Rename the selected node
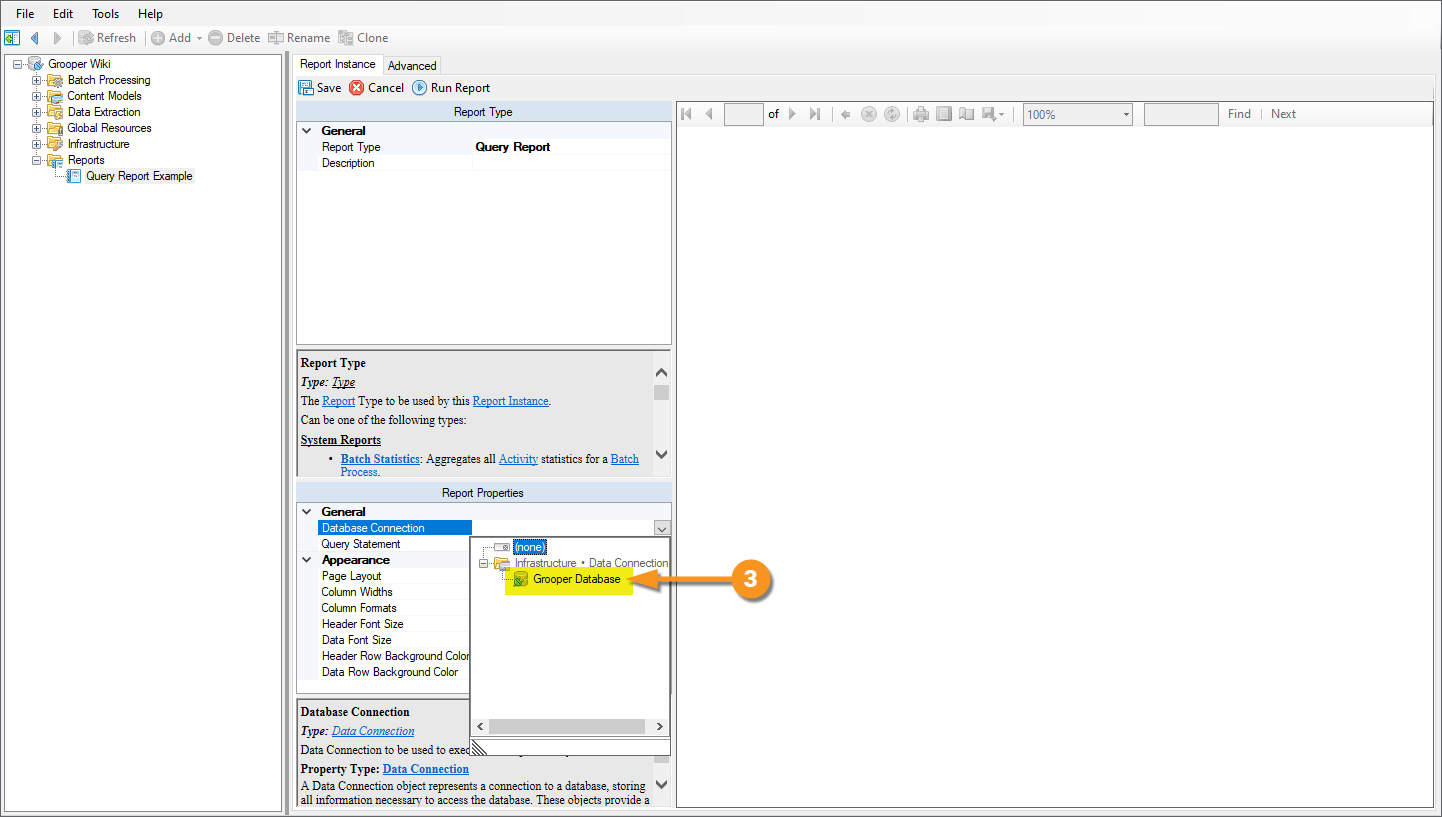 pos(299,38)
